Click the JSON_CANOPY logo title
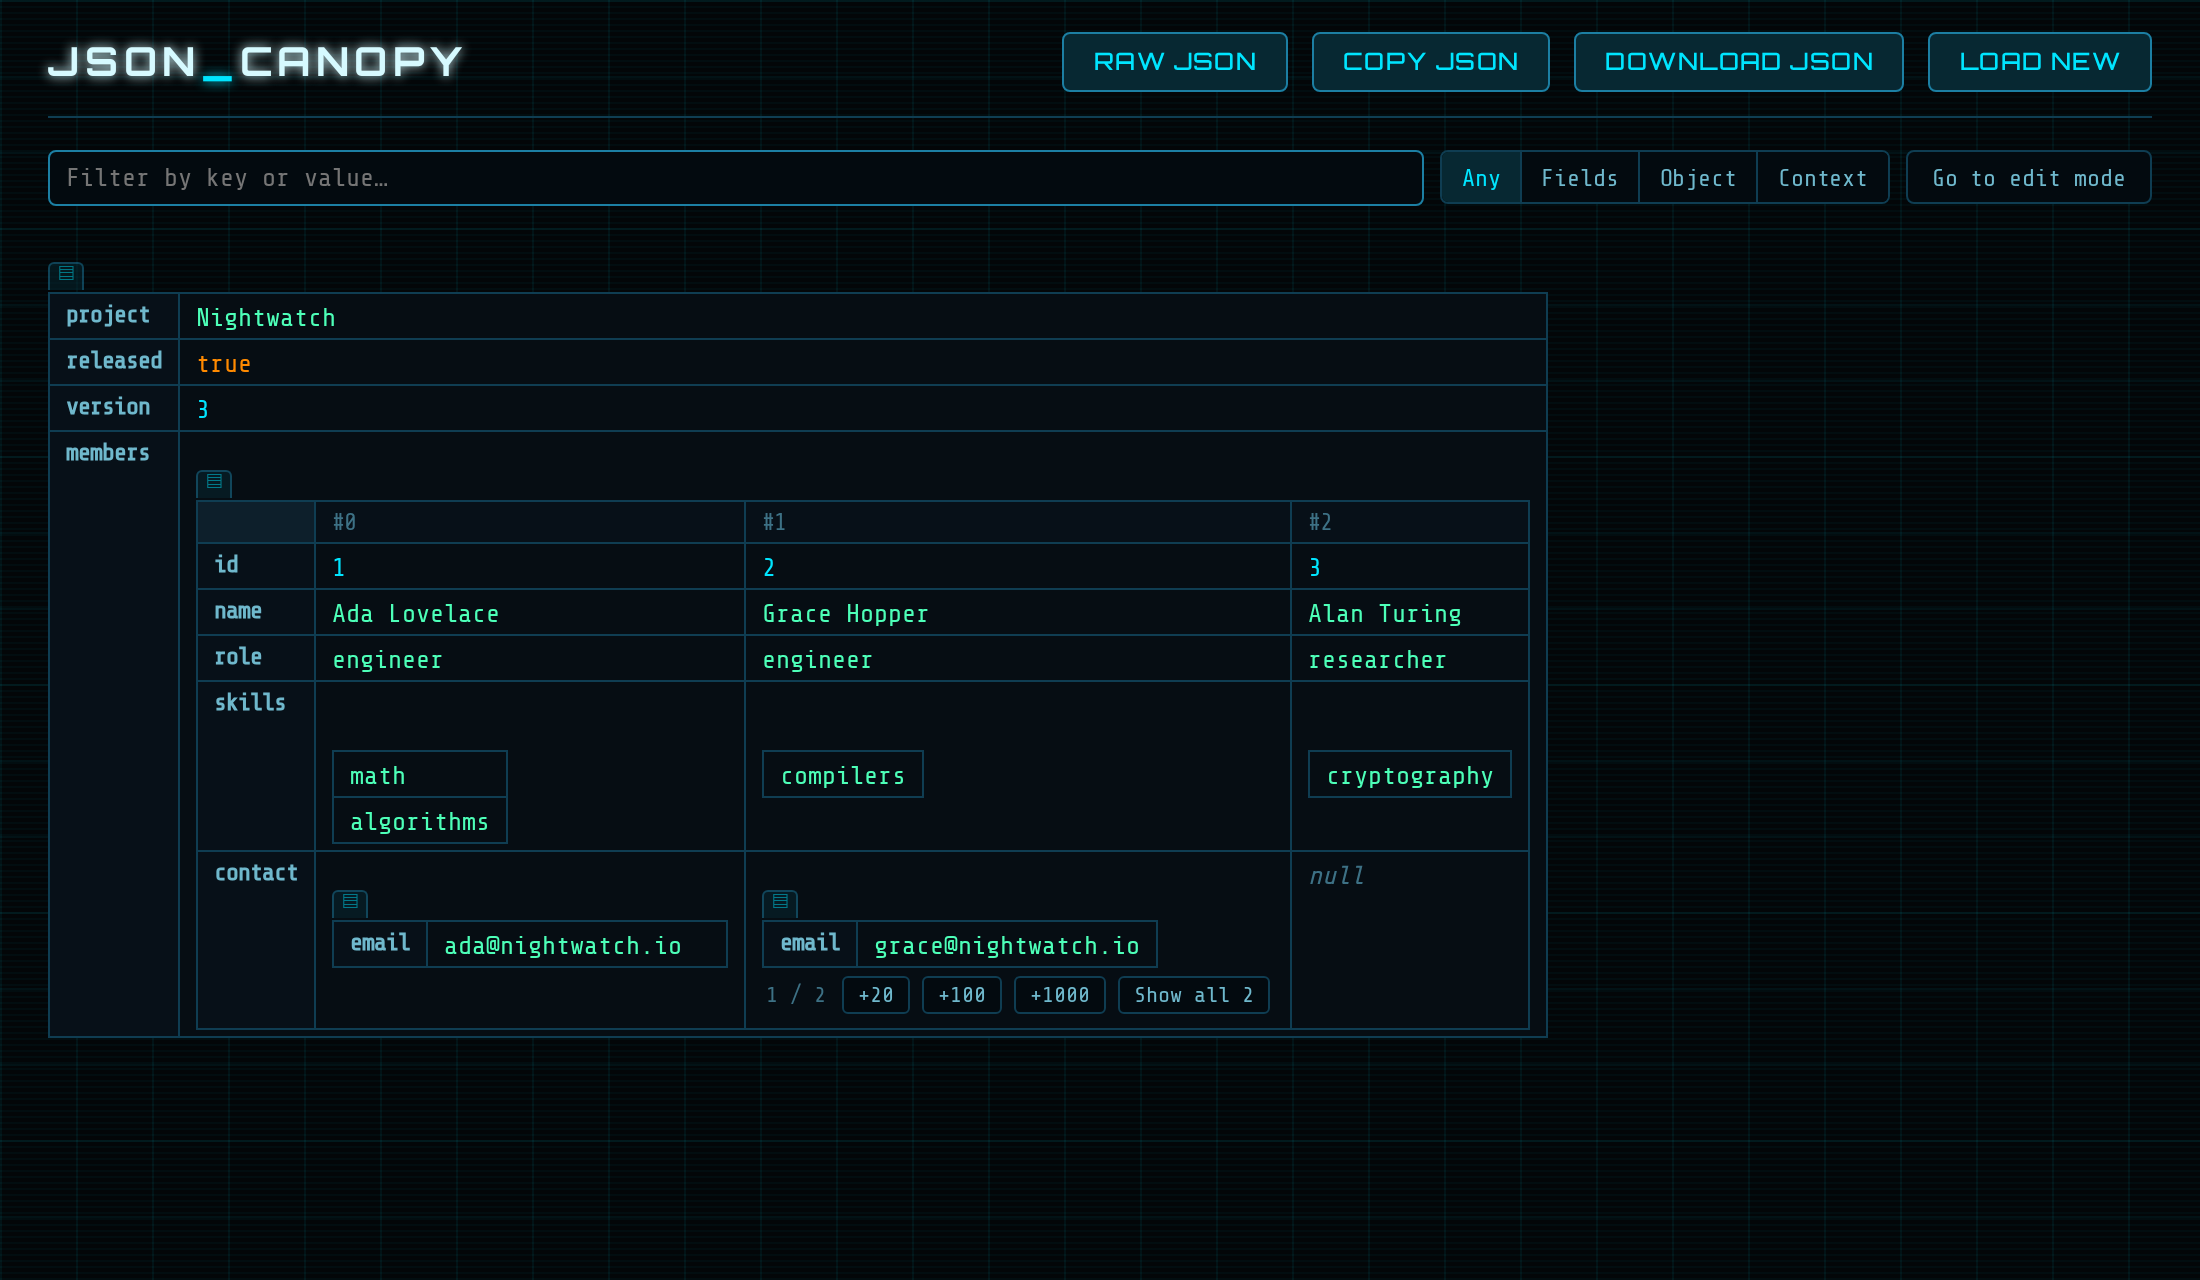The height and width of the screenshot is (1280, 2200). [256, 62]
